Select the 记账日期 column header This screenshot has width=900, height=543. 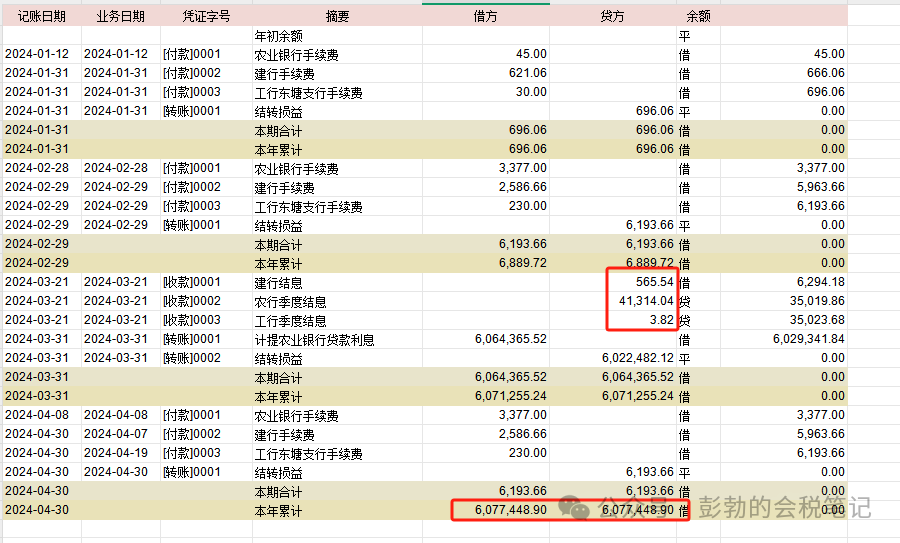tap(42, 16)
